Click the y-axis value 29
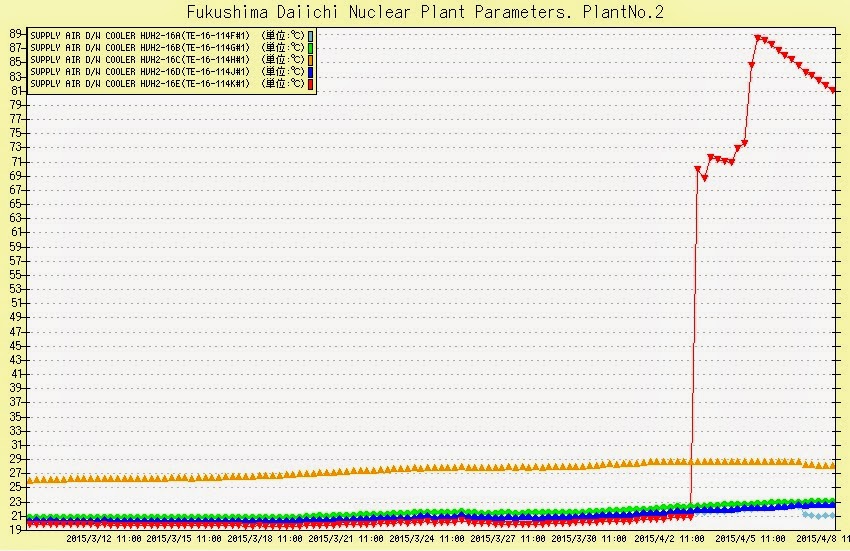Viewport: 850px width, 551px height. (x=15, y=459)
